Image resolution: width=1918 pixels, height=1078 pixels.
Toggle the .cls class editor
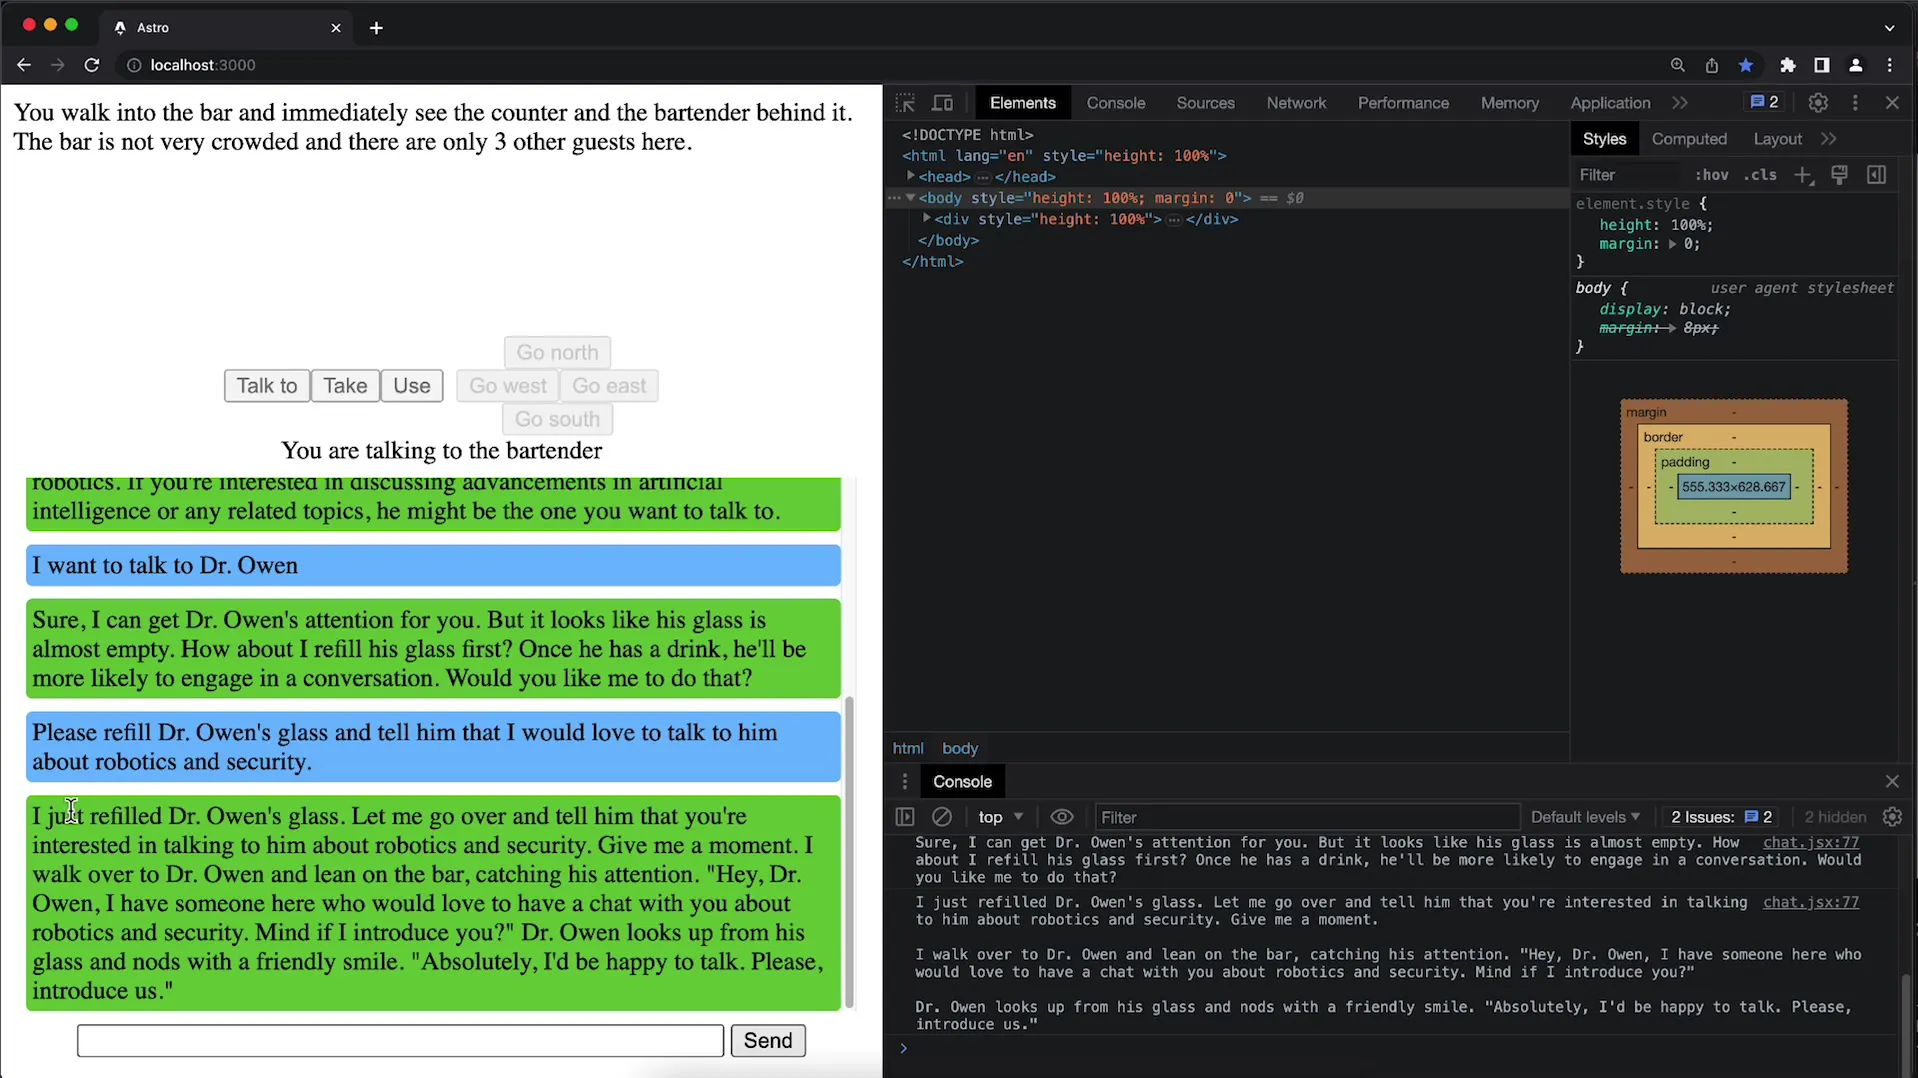(x=1760, y=175)
